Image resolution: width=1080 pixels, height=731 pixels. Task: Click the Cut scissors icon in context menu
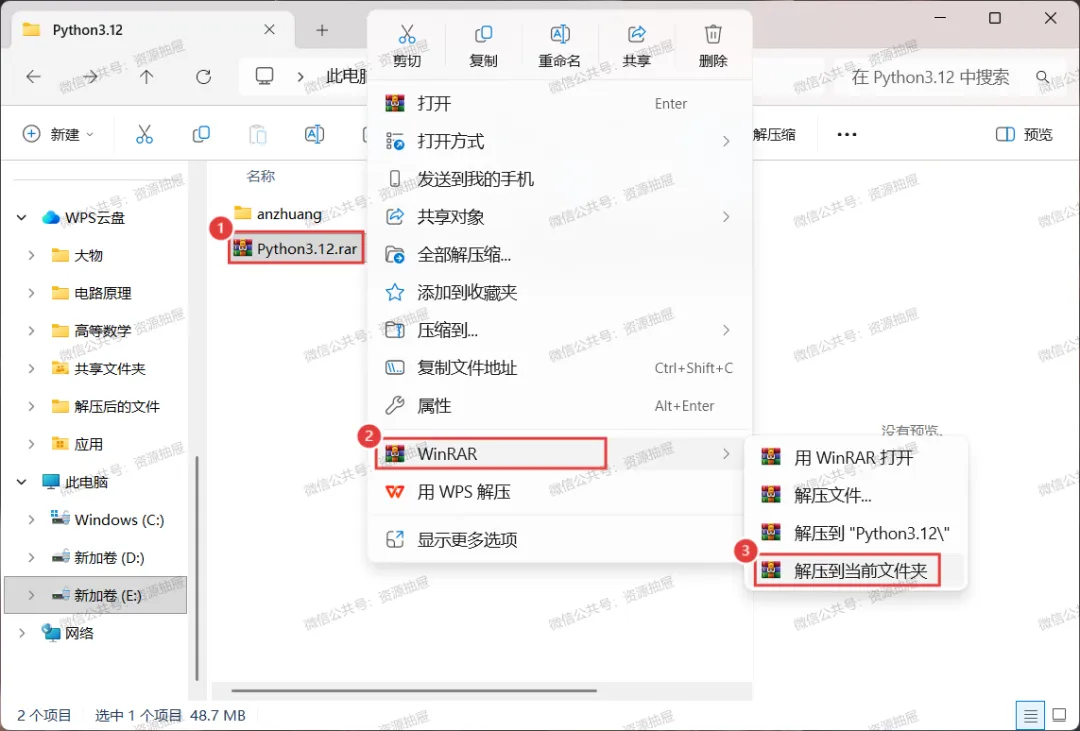(406, 34)
